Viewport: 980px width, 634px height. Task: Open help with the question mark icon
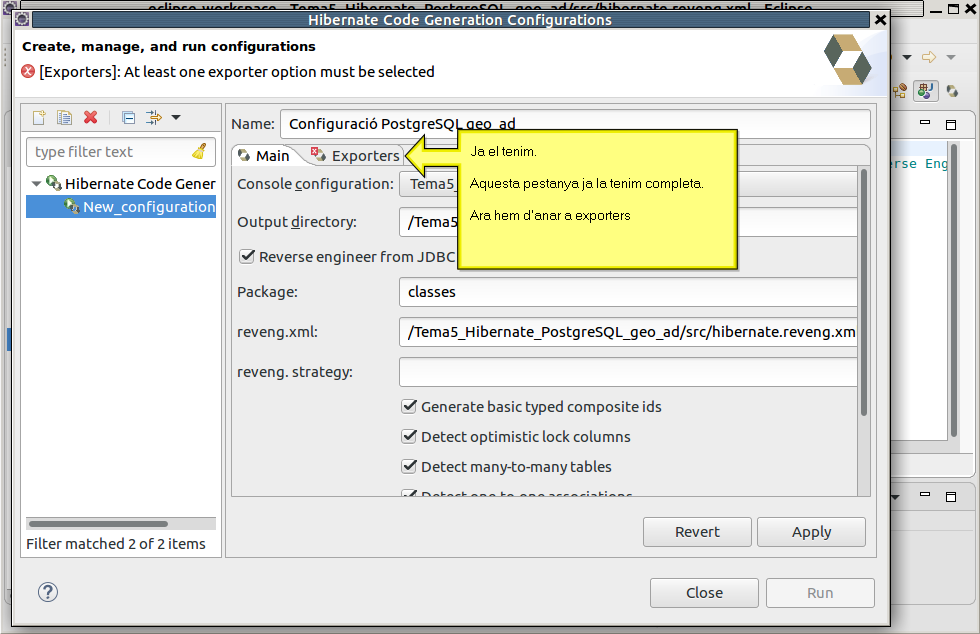click(x=48, y=592)
